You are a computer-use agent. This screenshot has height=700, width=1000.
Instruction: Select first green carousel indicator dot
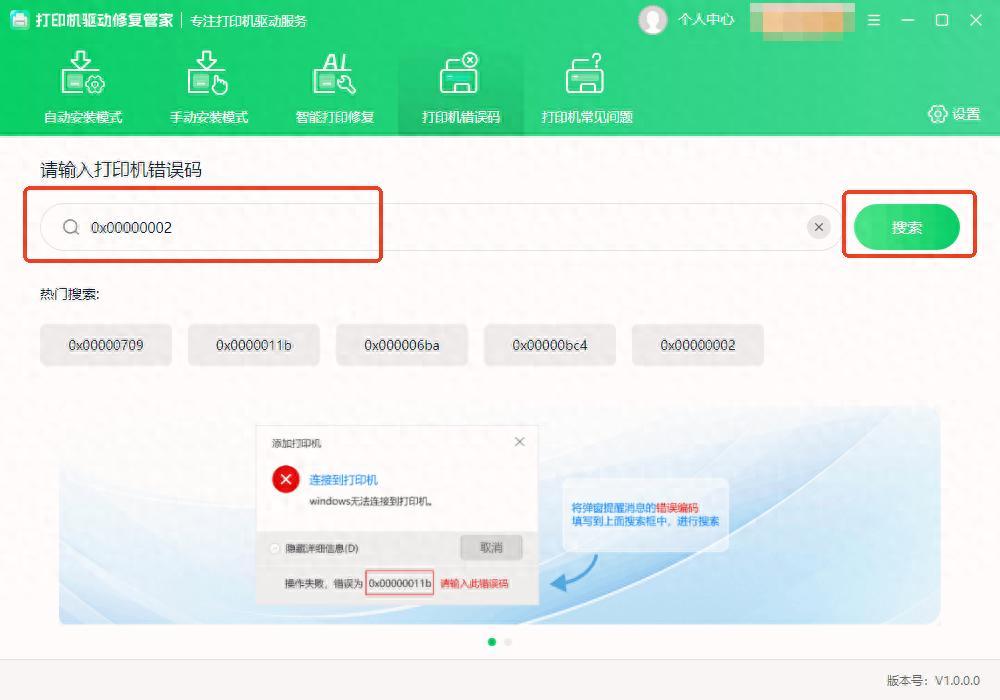(x=491, y=642)
